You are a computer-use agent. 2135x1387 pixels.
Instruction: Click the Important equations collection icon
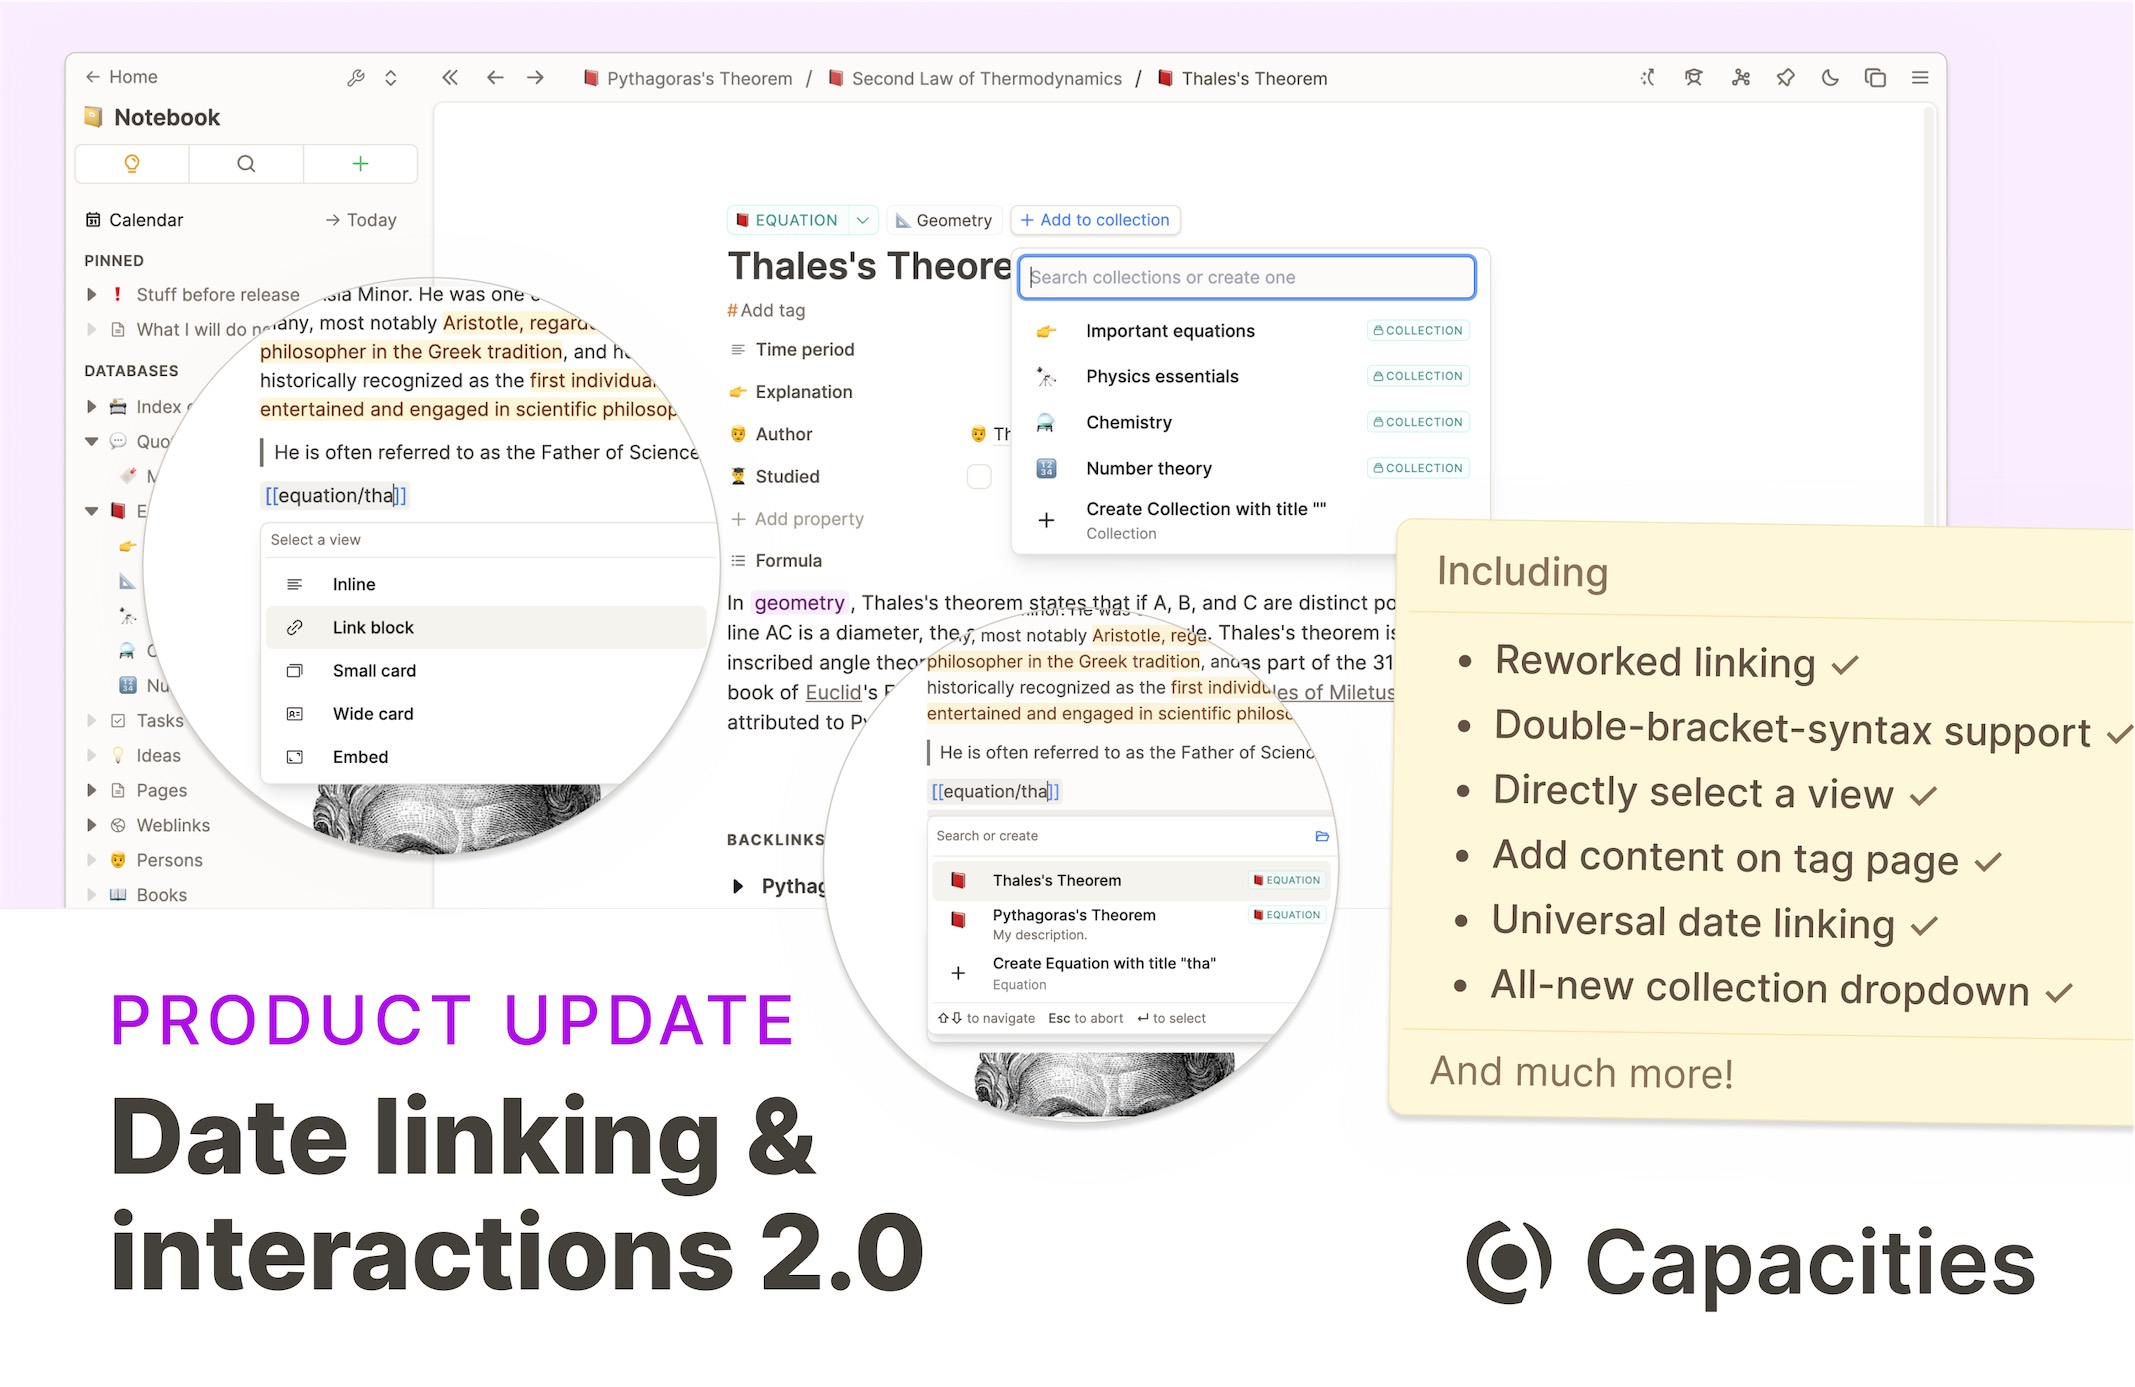pos(1046,328)
